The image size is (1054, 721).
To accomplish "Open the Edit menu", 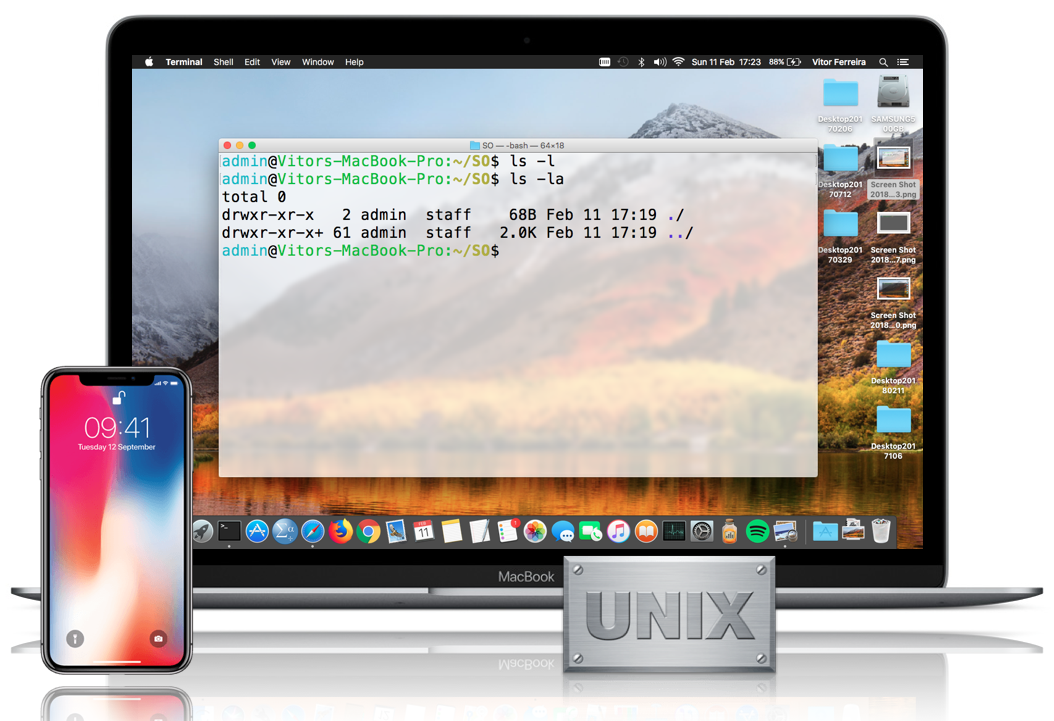I will [x=252, y=62].
